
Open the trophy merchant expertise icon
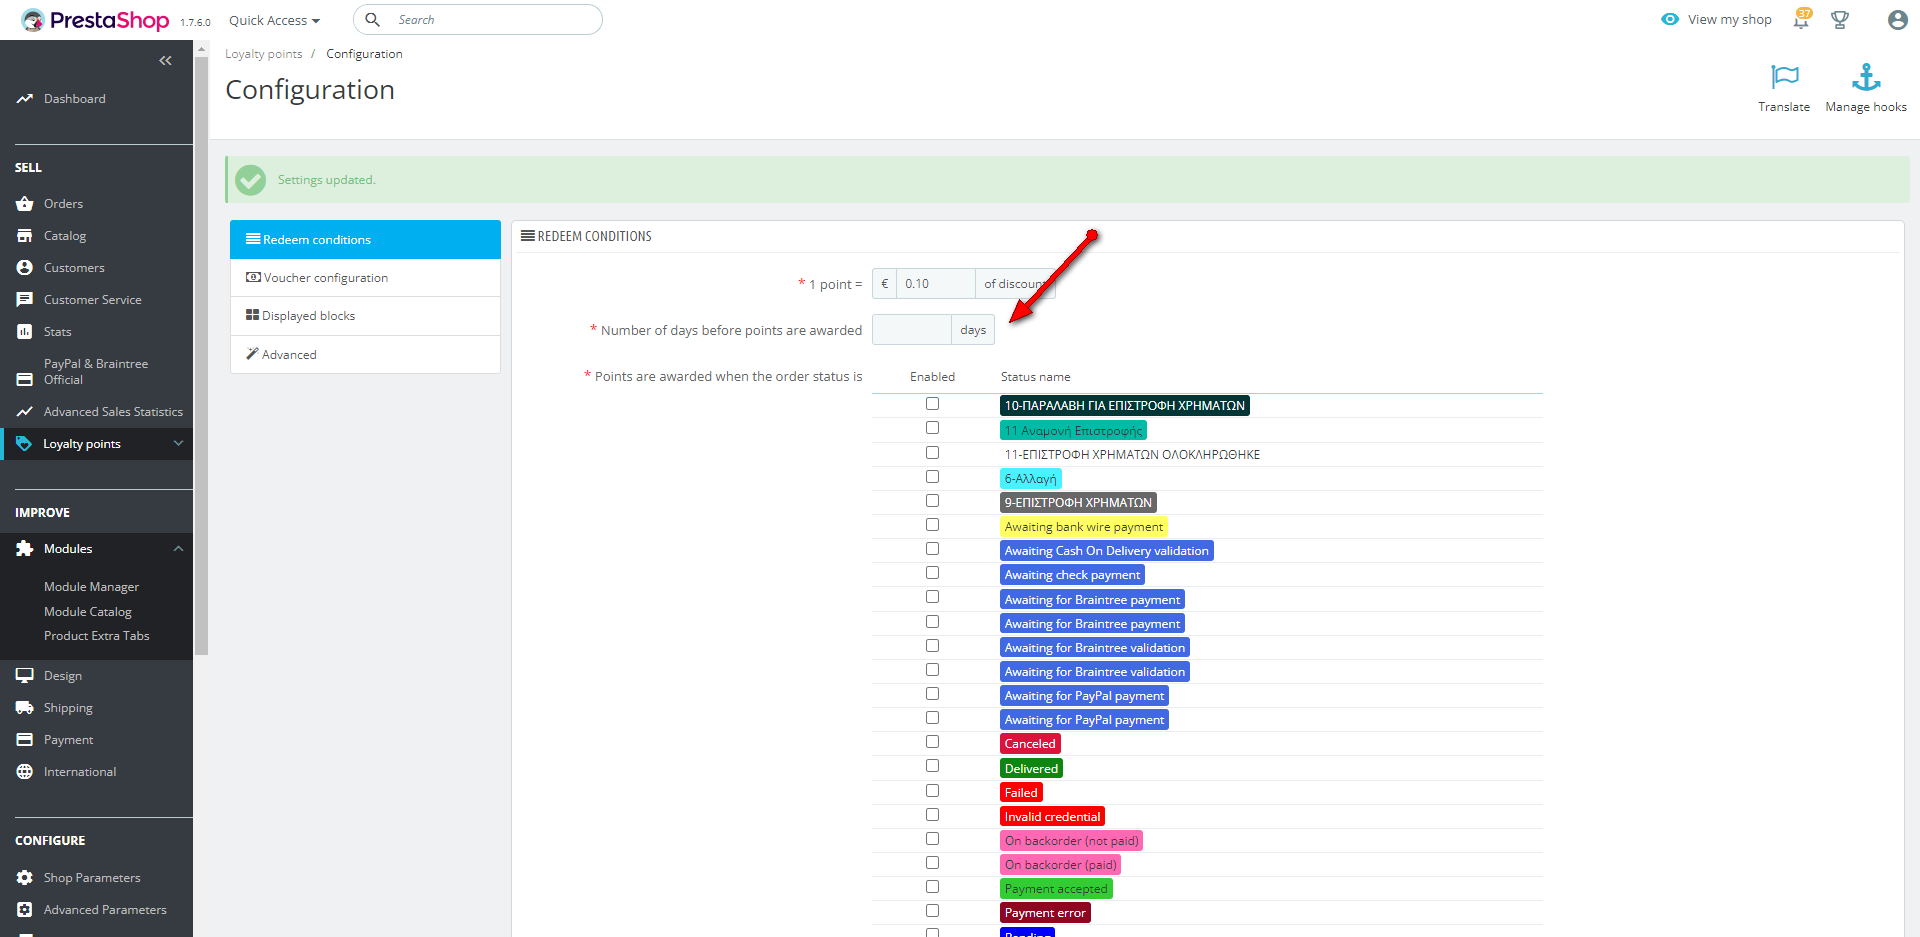[x=1840, y=20]
